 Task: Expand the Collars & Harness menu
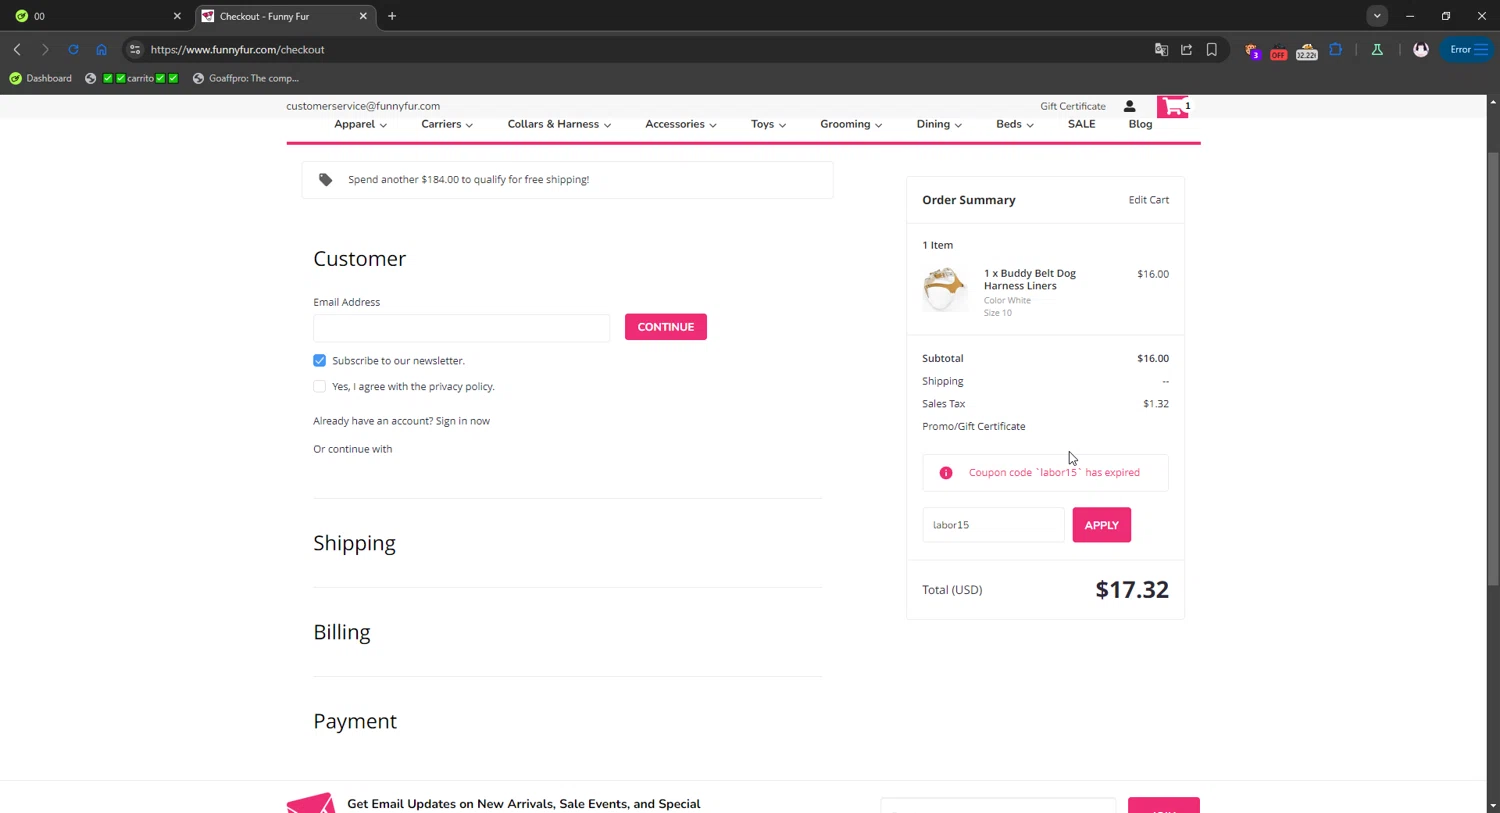click(559, 124)
